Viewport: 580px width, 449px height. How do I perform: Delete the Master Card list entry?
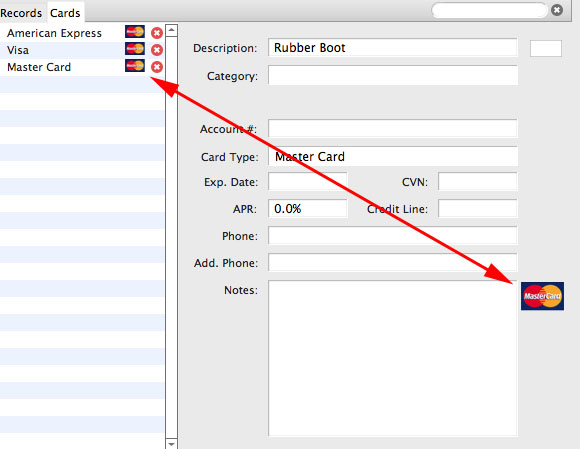[157, 67]
